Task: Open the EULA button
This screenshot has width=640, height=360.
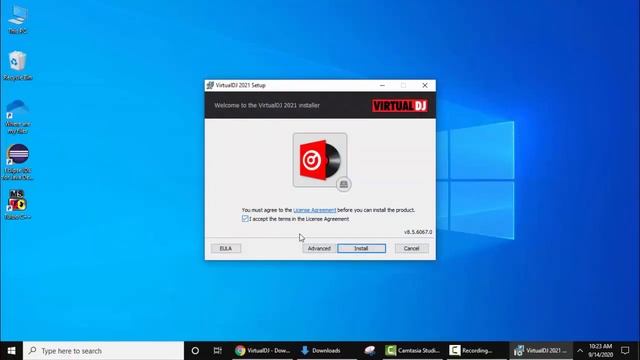Action: pos(226,248)
